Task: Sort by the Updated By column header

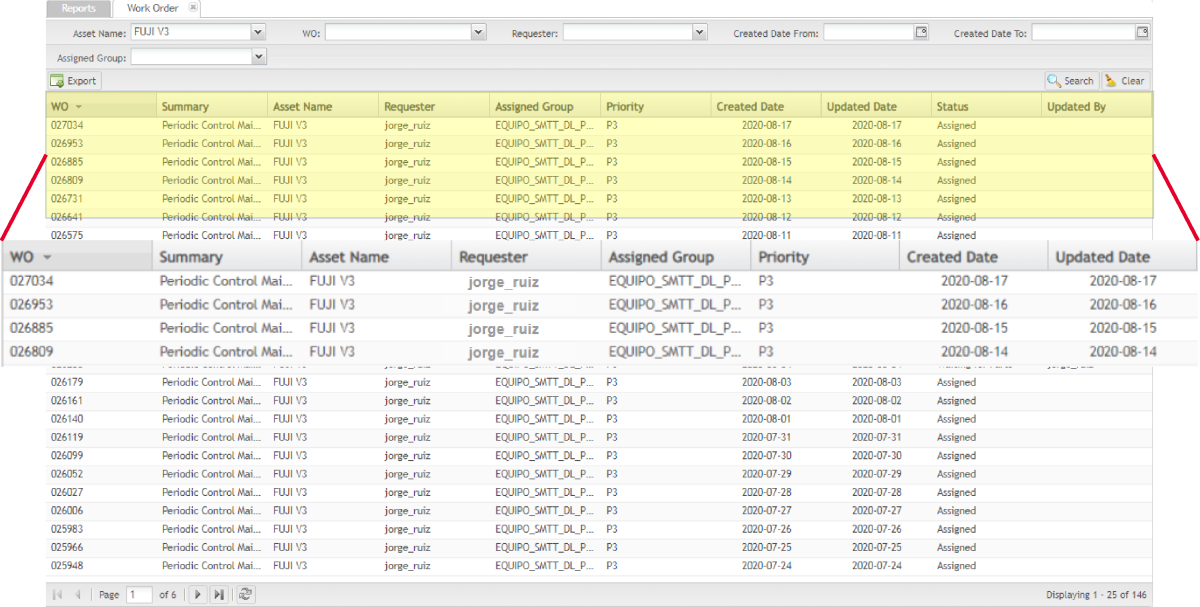Action: (1098, 106)
